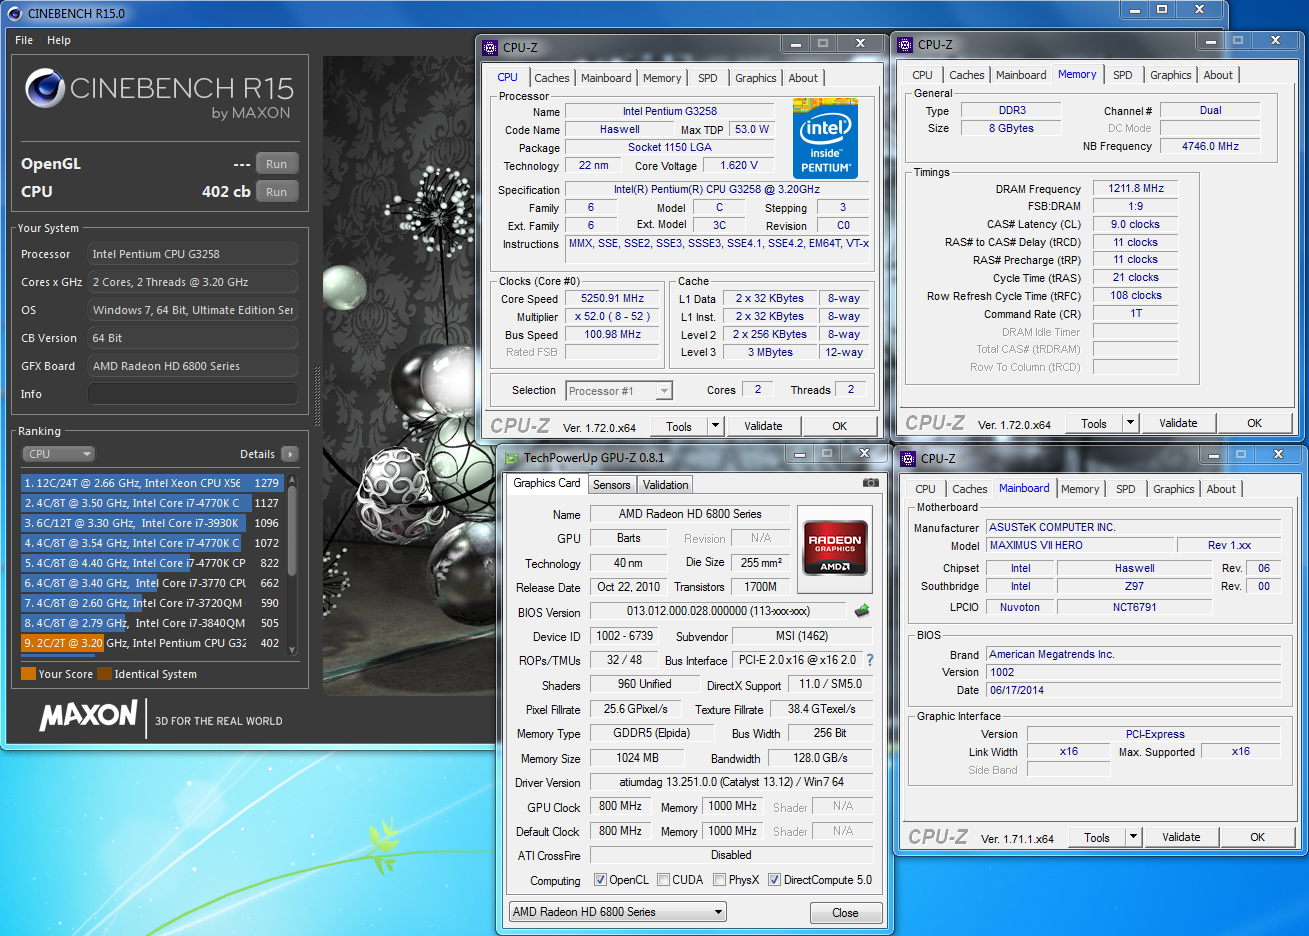Image resolution: width=1309 pixels, height=936 pixels.
Task: Click the Bus Interface question mark
Action: coord(870,660)
